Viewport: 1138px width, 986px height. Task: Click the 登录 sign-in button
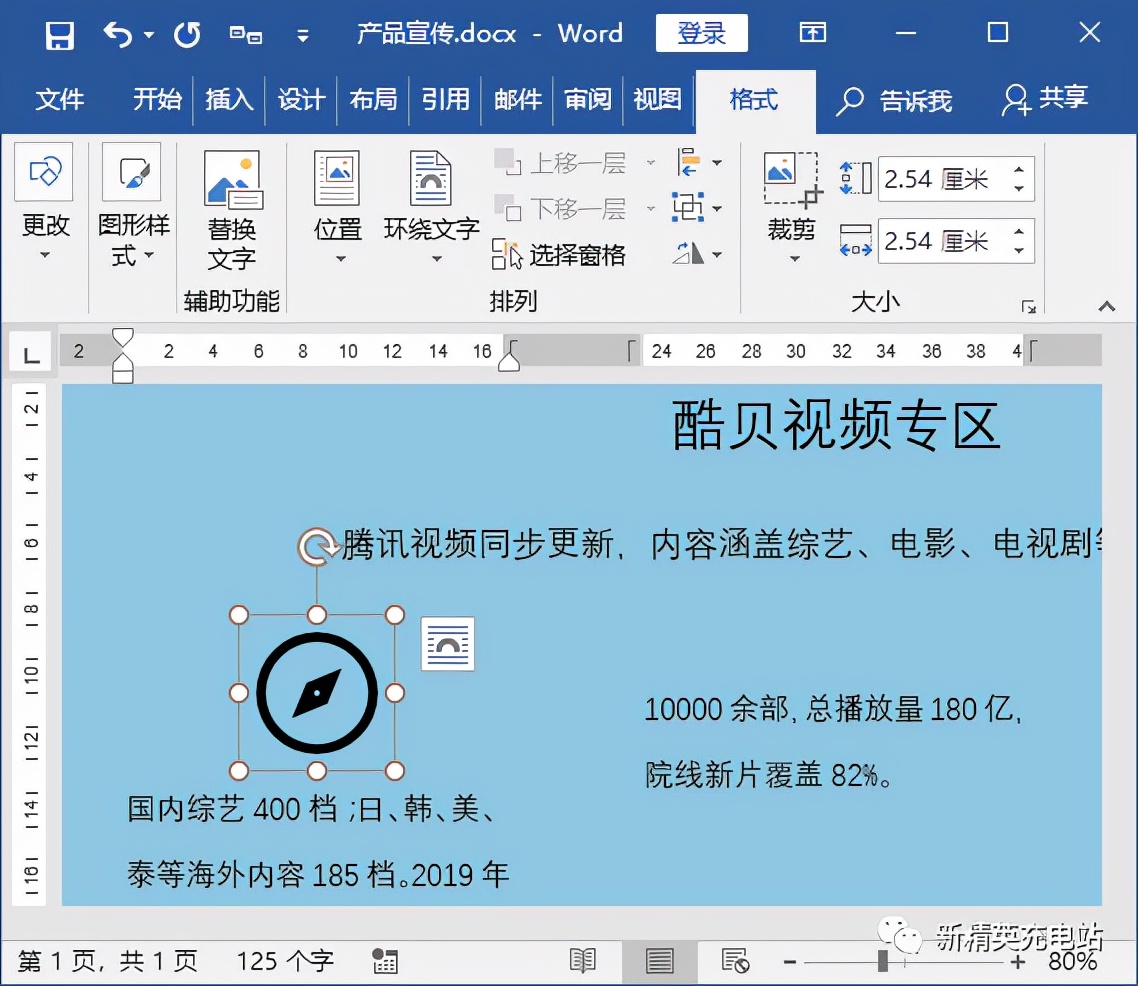click(701, 33)
